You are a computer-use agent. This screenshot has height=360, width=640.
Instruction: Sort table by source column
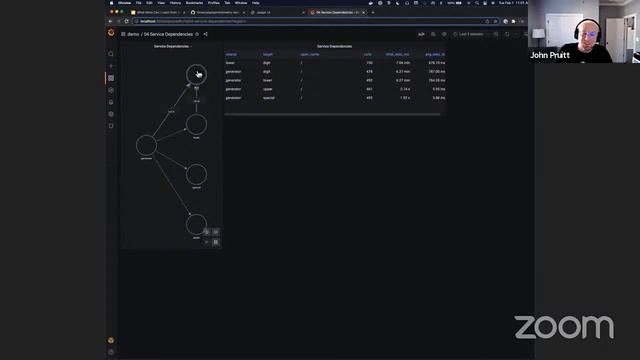tap(231, 54)
